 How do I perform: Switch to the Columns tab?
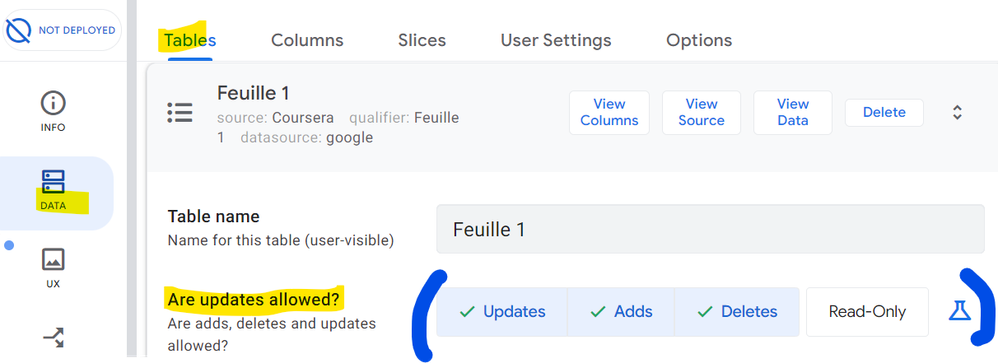click(x=307, y=40)
